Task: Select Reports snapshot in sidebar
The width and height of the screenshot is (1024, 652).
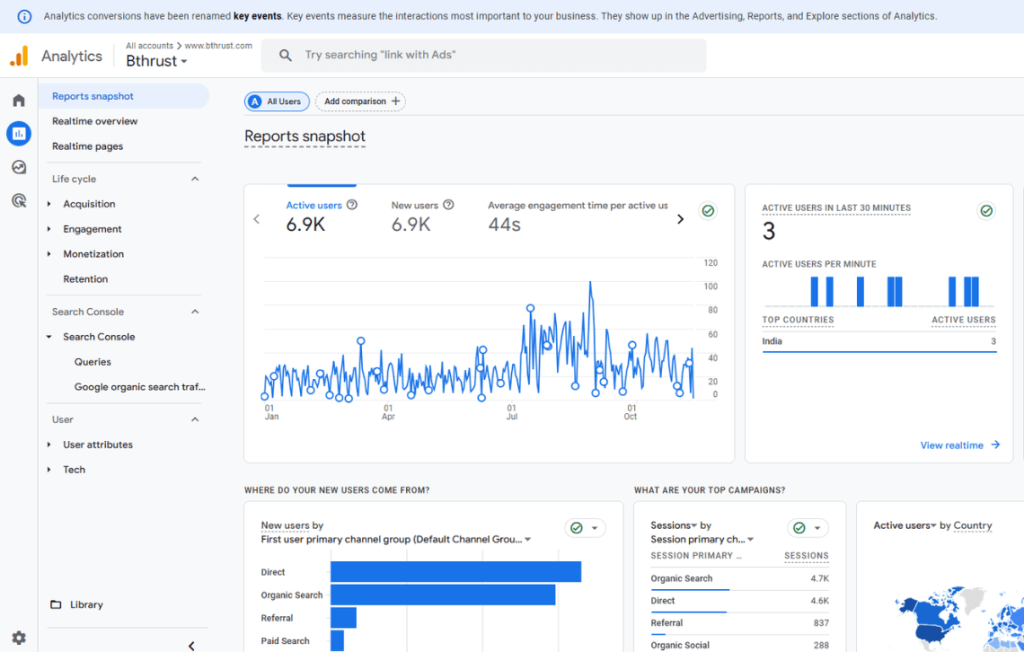Action: tap(124, 96)
